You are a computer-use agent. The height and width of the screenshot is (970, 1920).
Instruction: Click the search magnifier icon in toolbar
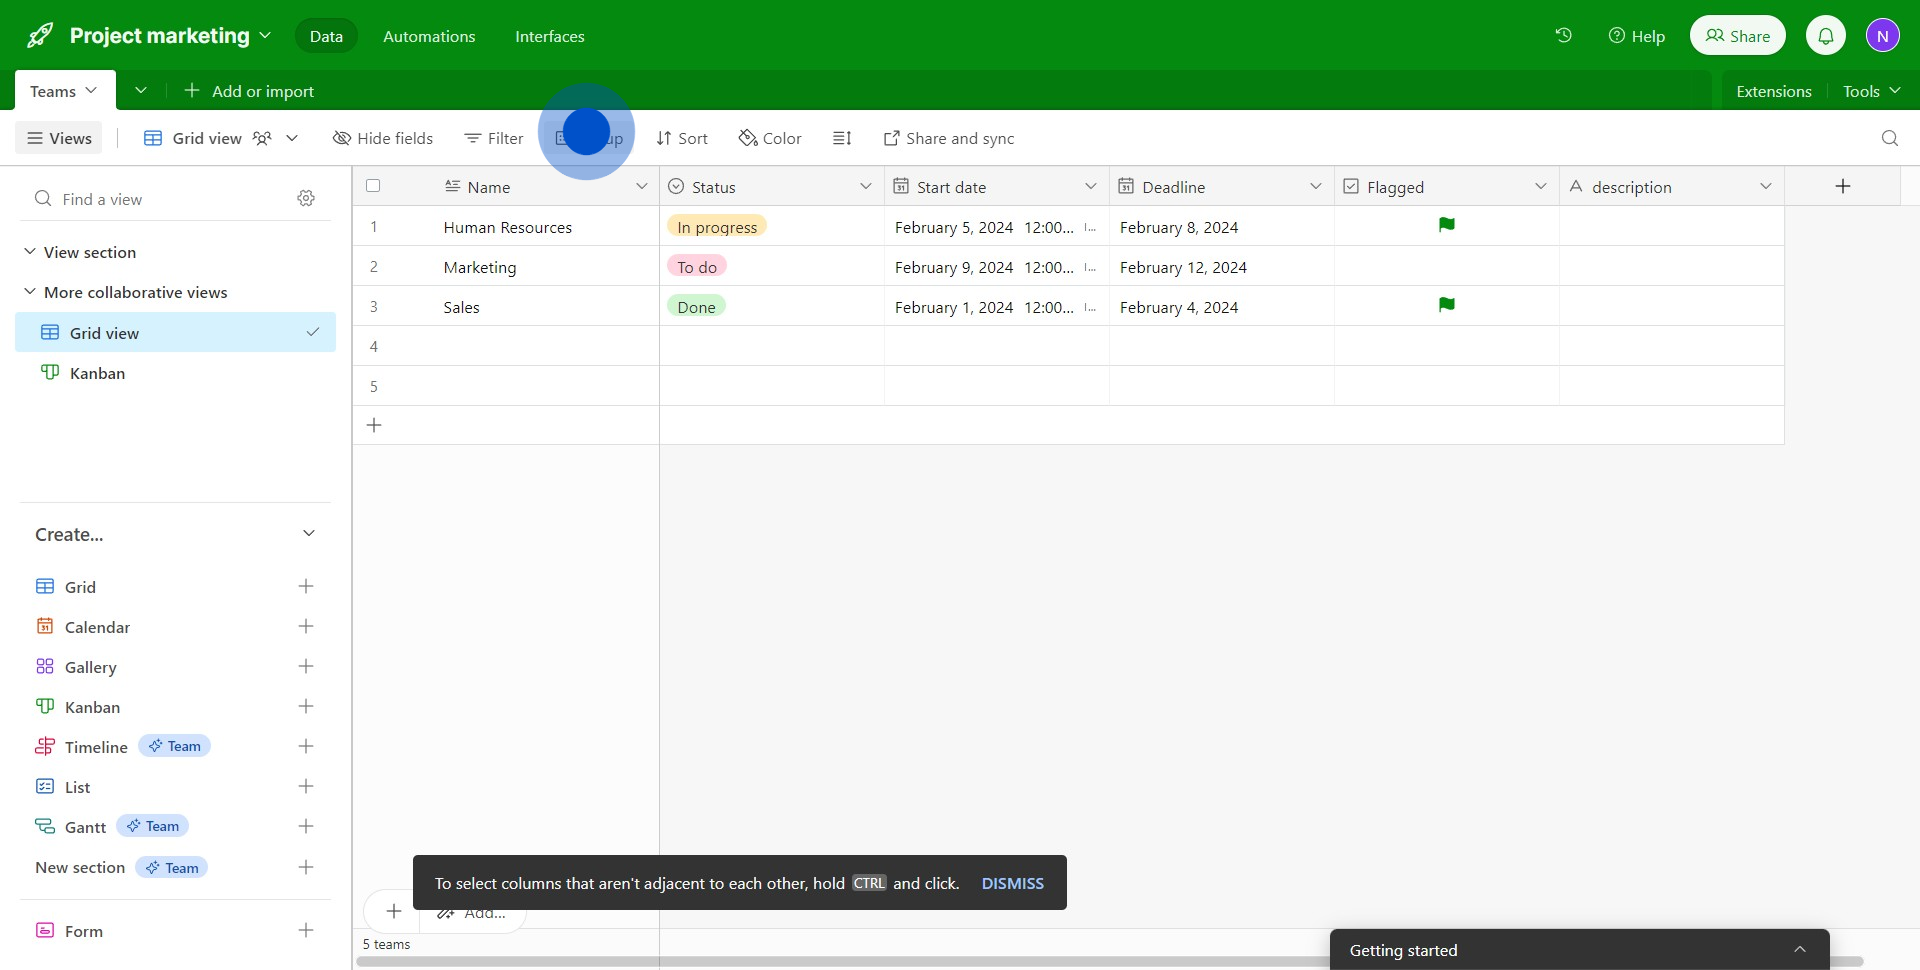(x=1889, y=138)
